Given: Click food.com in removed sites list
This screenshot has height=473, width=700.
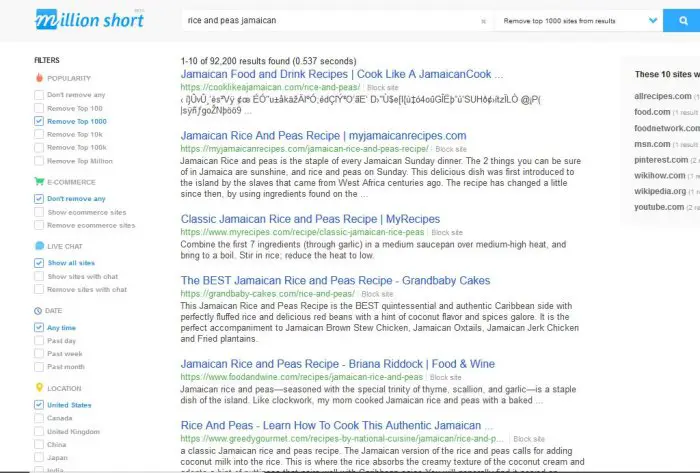Looking at the screenshot, I should (x=652, y=112).
